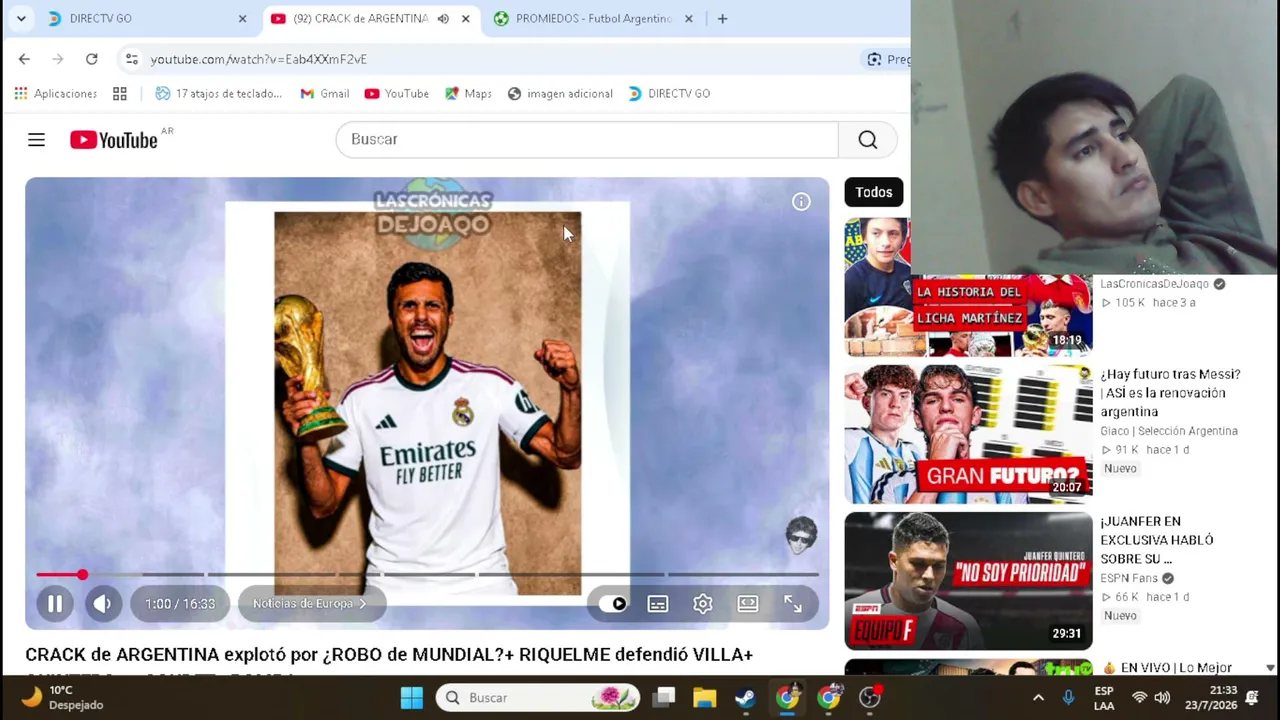
Task: Open the tab search dropdown arrow
Action: click(20, 19)
